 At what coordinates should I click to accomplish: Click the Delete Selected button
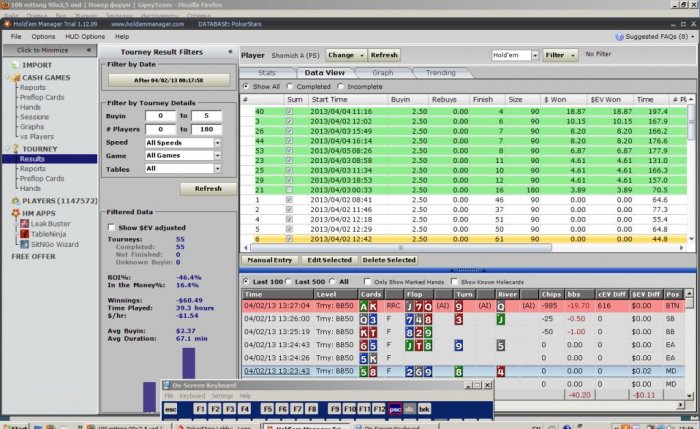389,260
